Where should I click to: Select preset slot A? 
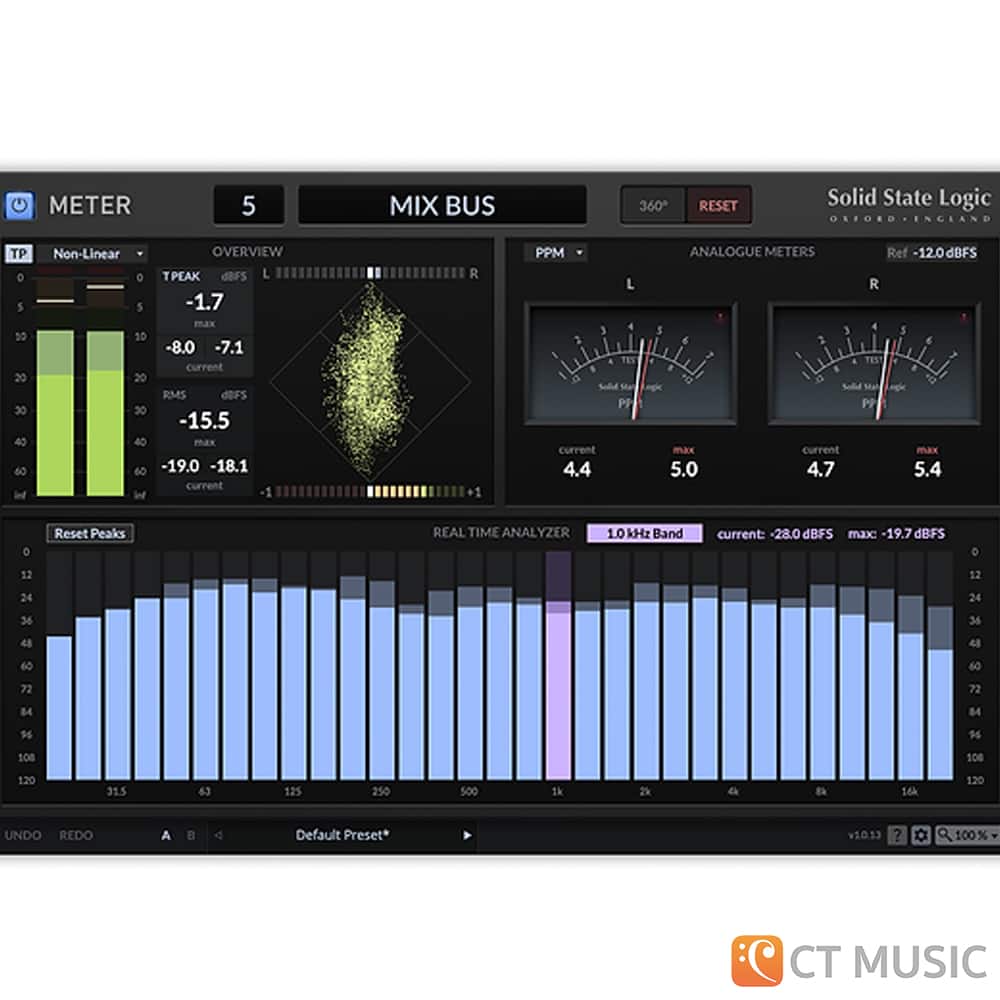[x=166, y=835]
